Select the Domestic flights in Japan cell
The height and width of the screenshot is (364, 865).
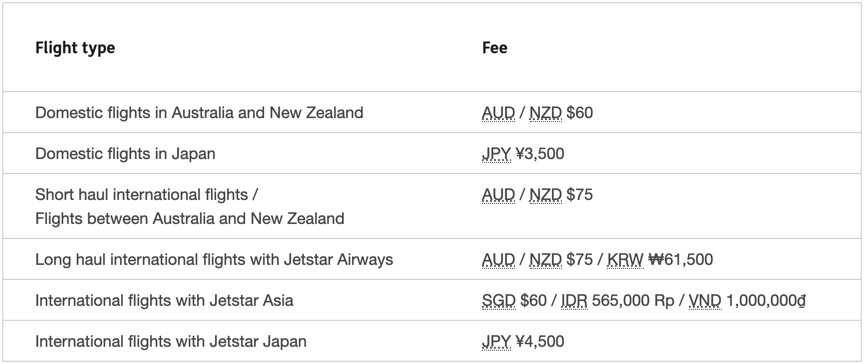[125, 153]
